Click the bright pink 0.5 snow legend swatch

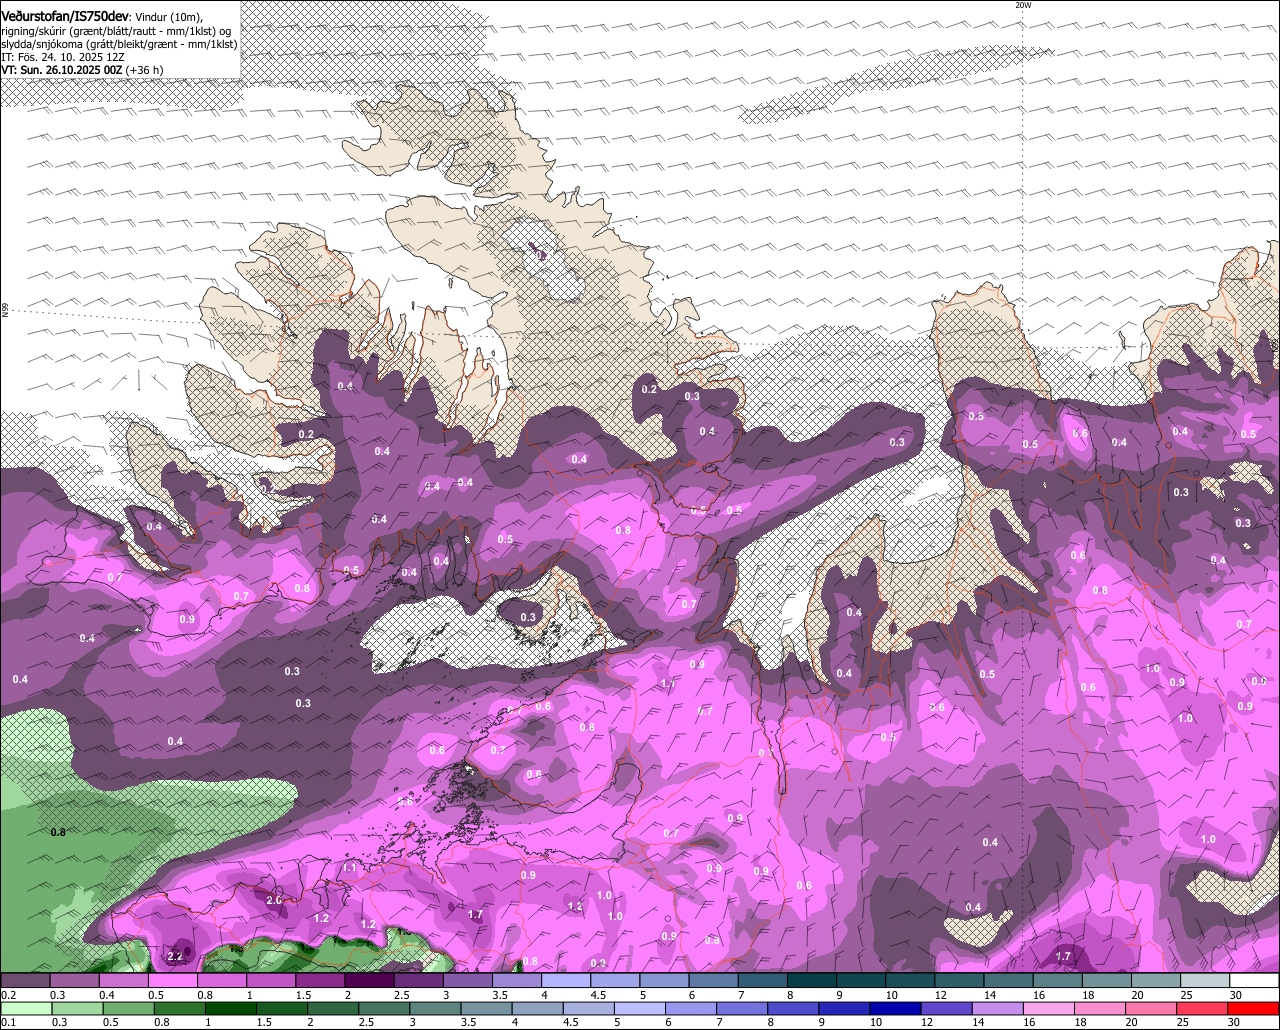click(x=172, y=981)
